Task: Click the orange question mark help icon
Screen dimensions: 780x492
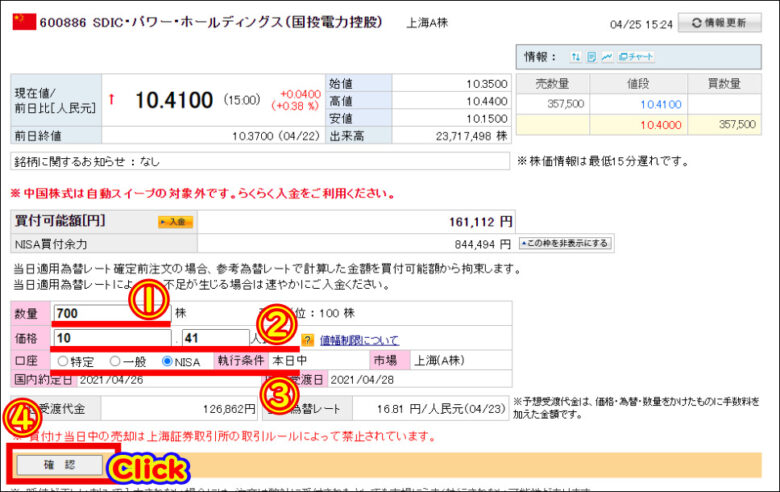Action: click(x=307, y=340)
